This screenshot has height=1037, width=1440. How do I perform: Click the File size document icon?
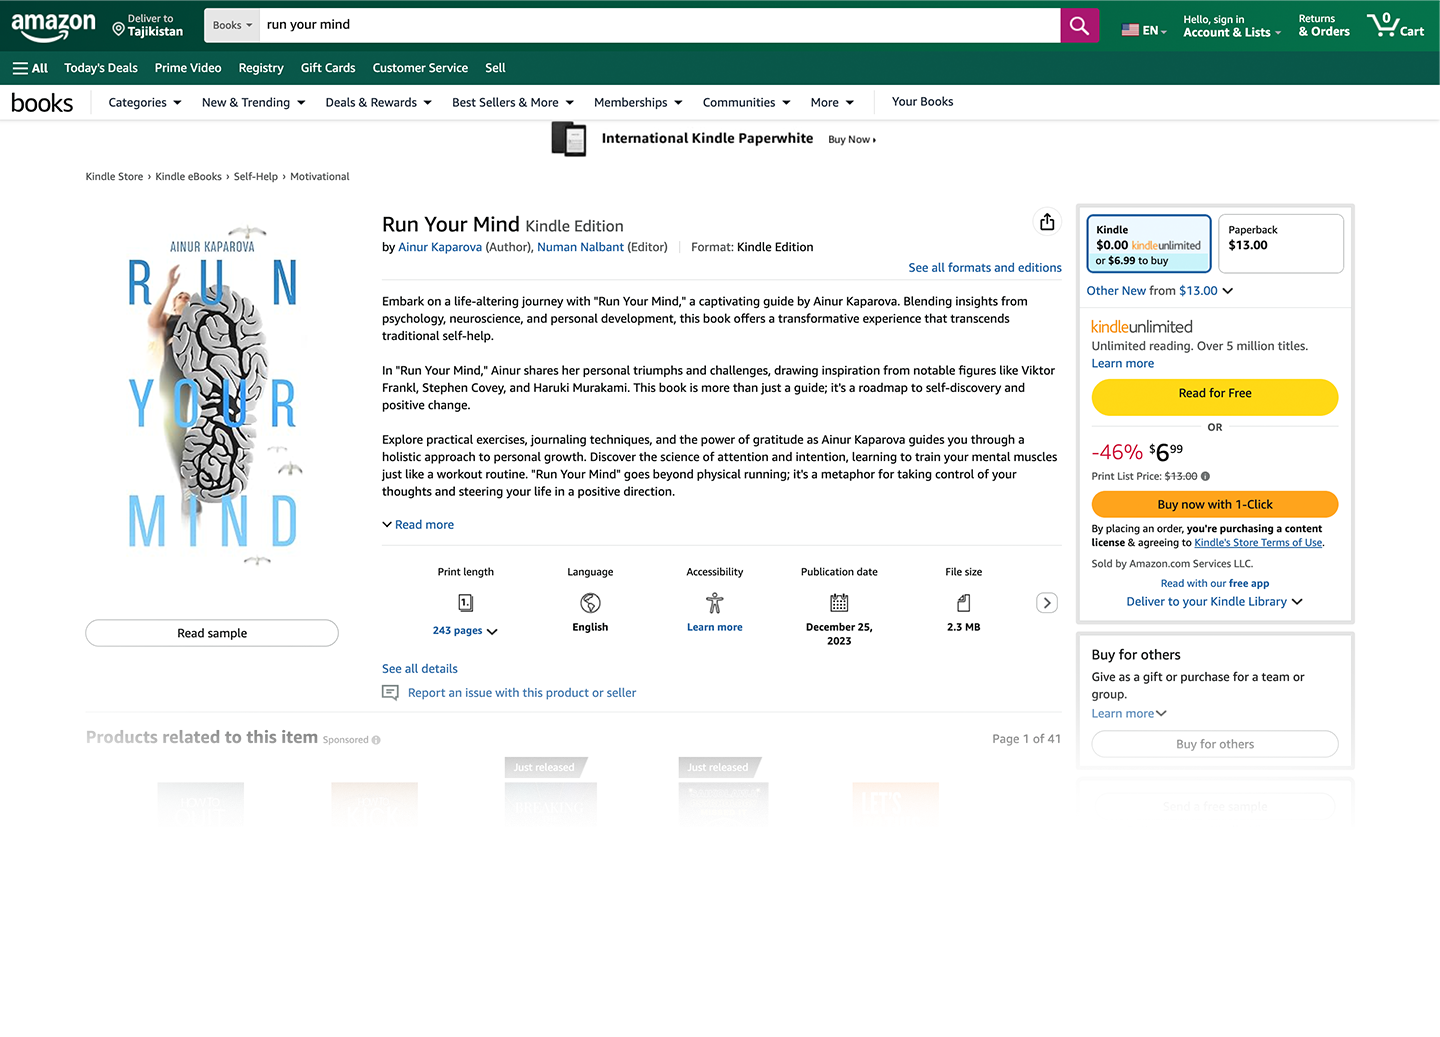(964, 603)
